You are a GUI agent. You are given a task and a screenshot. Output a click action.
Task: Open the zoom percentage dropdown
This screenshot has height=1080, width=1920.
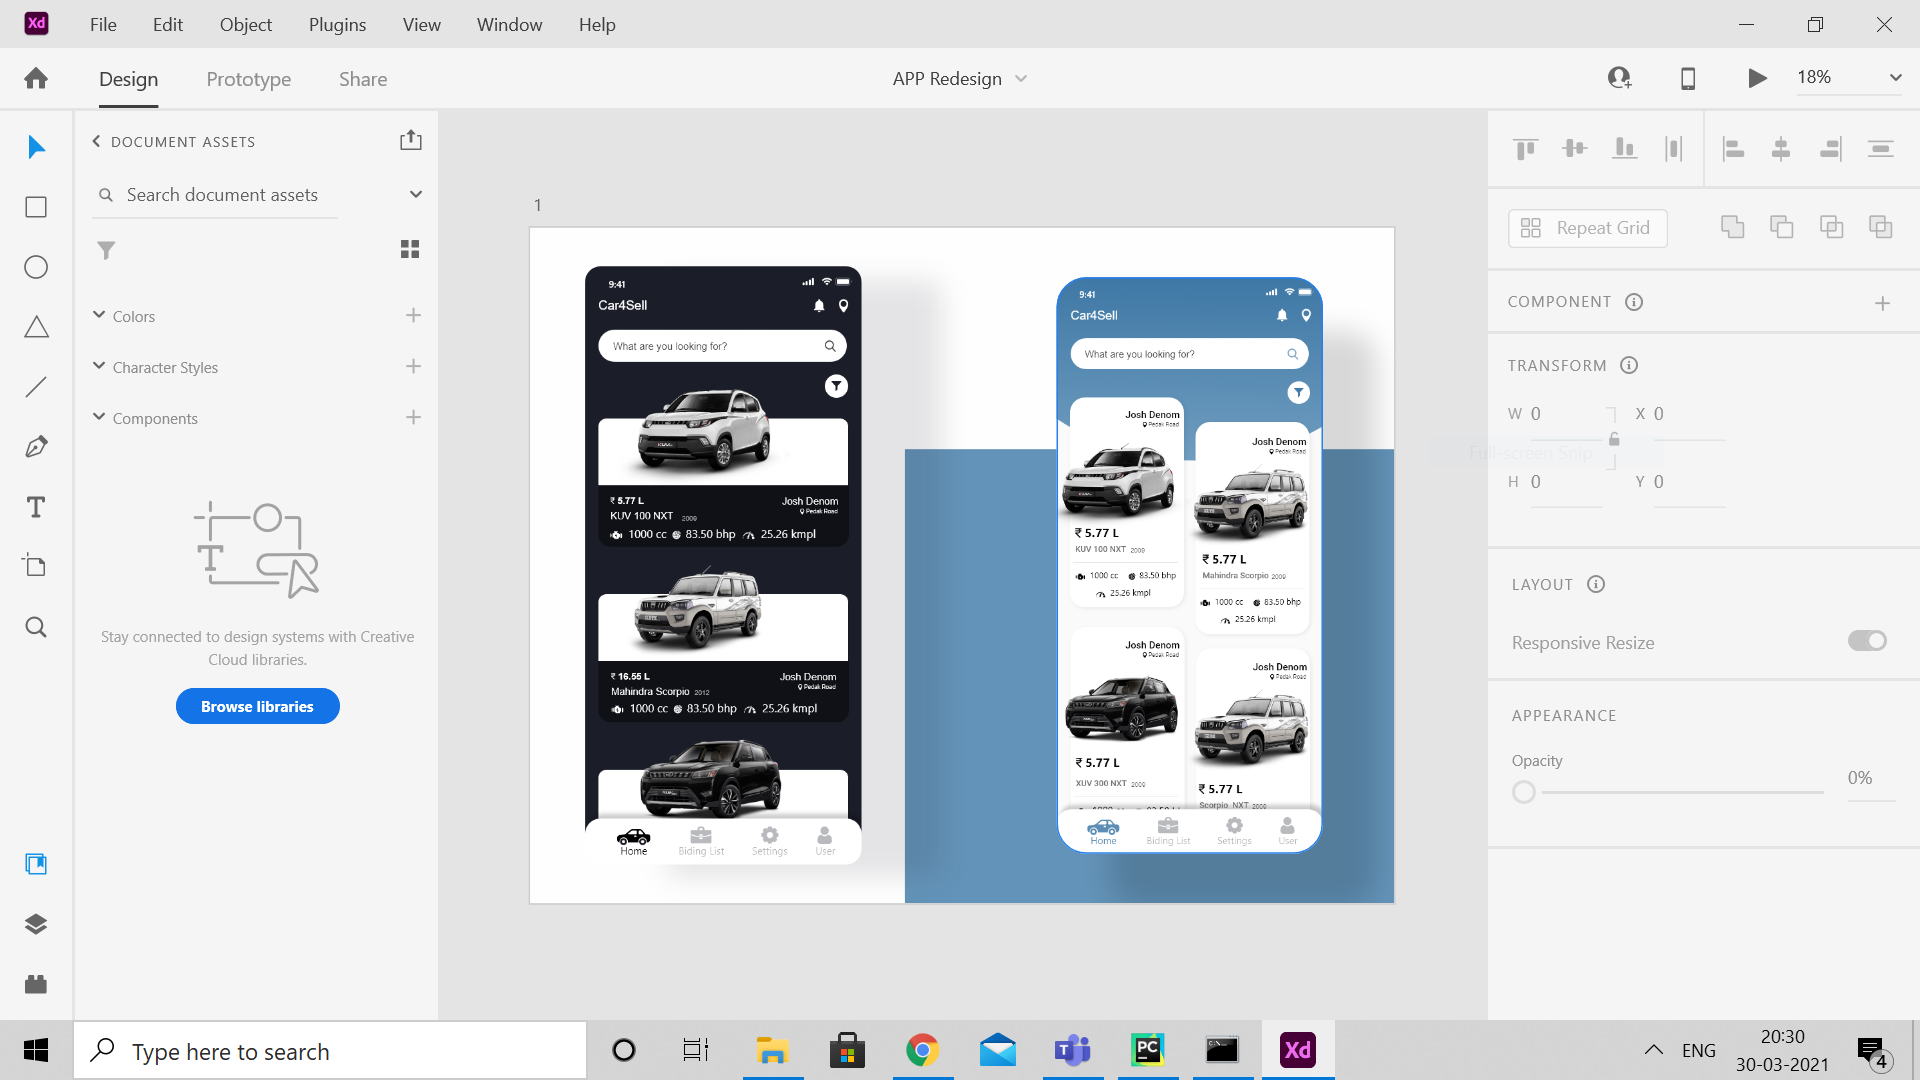point(1895,78)
